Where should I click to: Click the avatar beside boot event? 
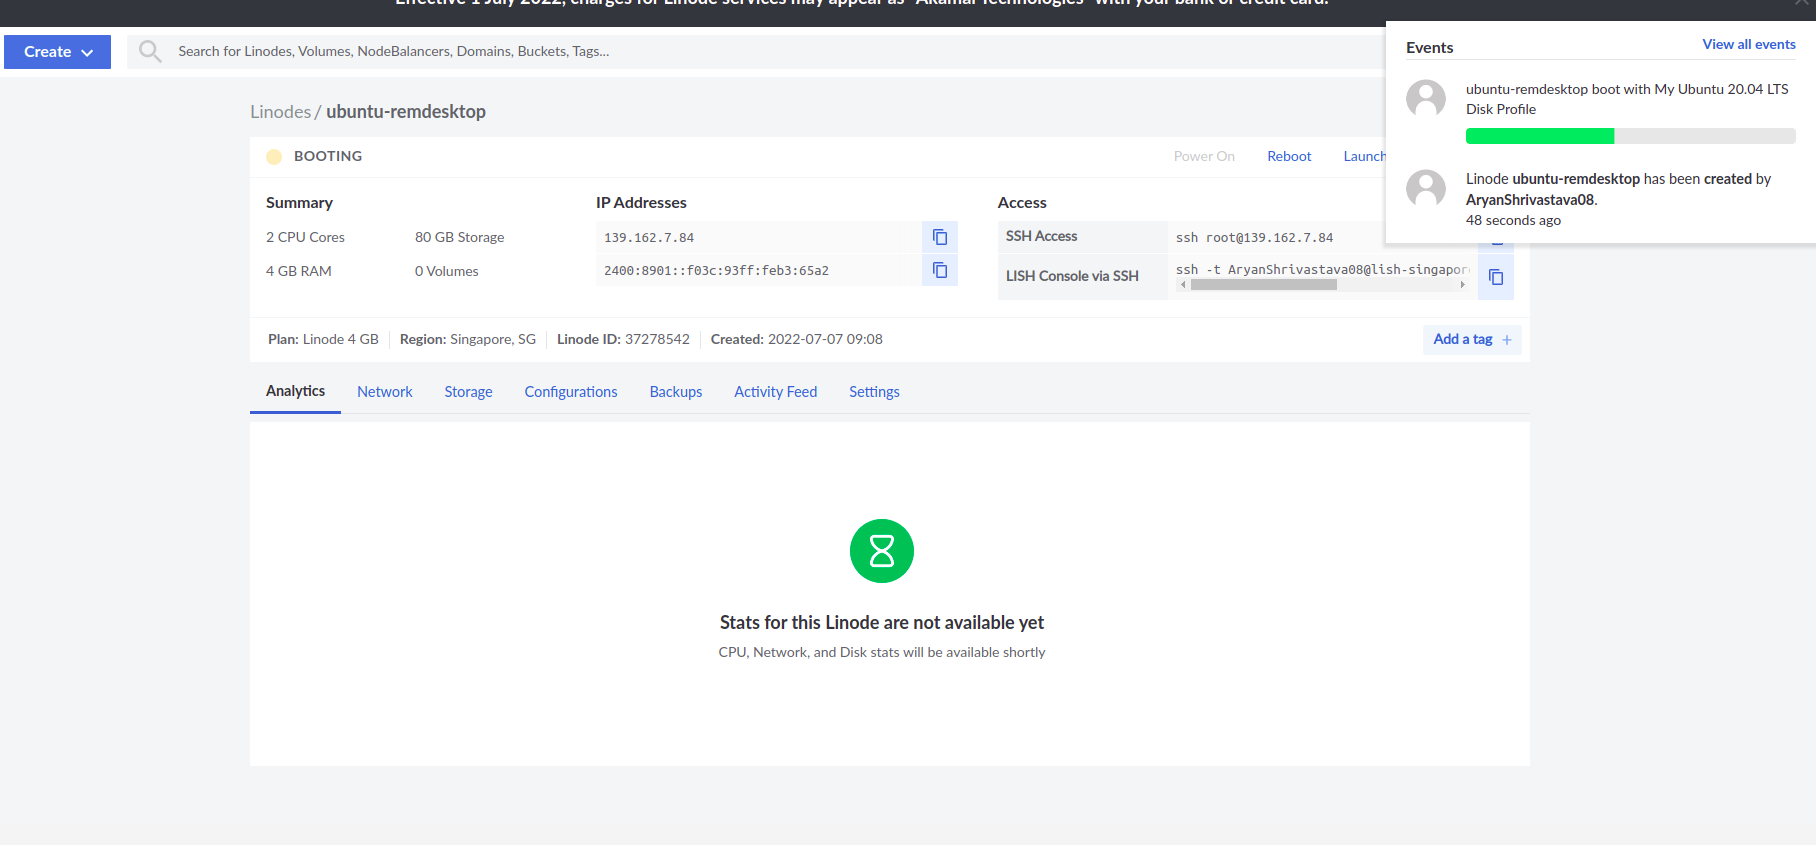tap(1426, 99)
